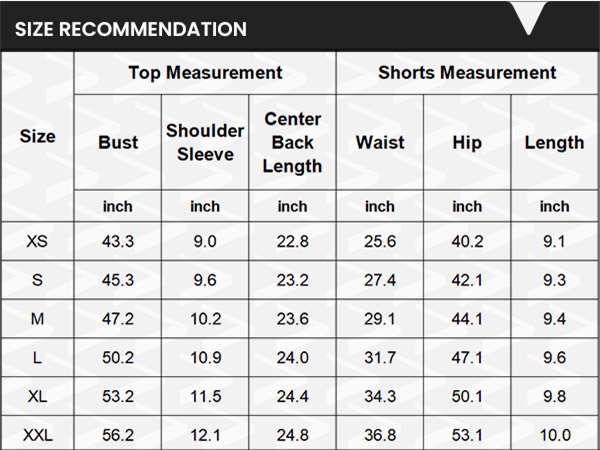Click the length value 9.3 for size S
This screenshot has width=600, height=450.
[554, 280]
